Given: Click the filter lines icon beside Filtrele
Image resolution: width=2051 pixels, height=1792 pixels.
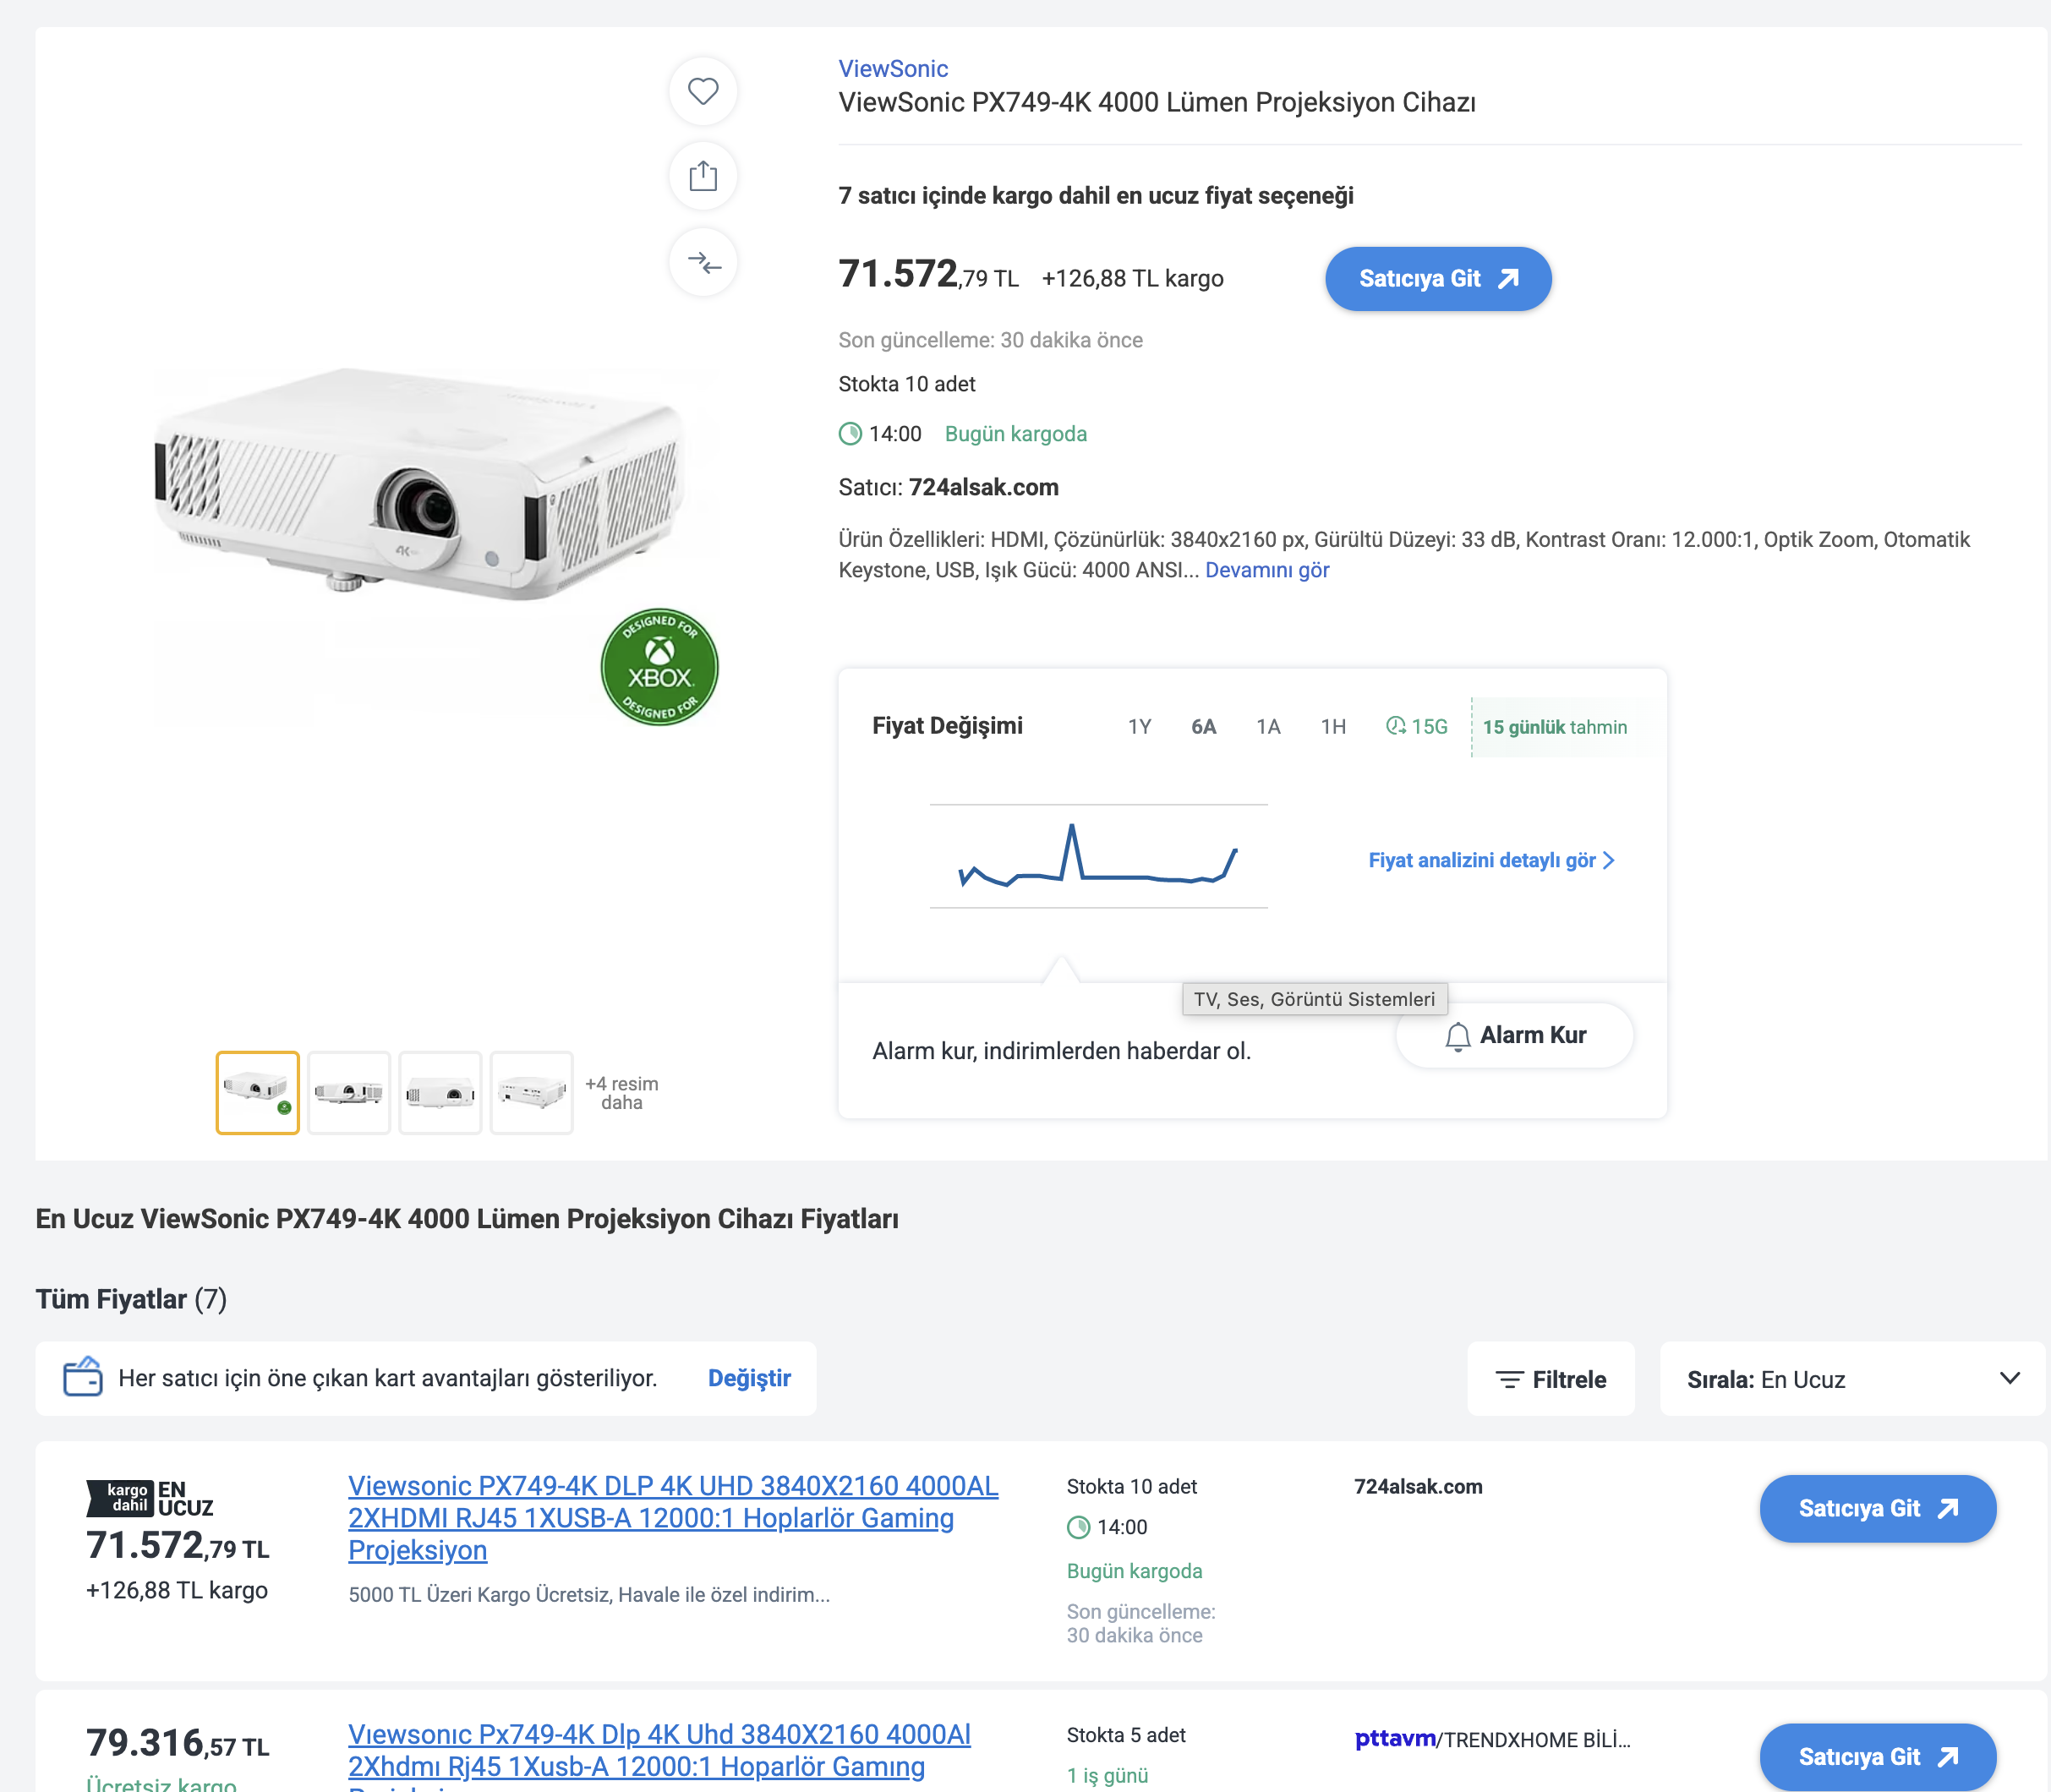Looking at the screenshot, I should click(x=1509, y=1380).
